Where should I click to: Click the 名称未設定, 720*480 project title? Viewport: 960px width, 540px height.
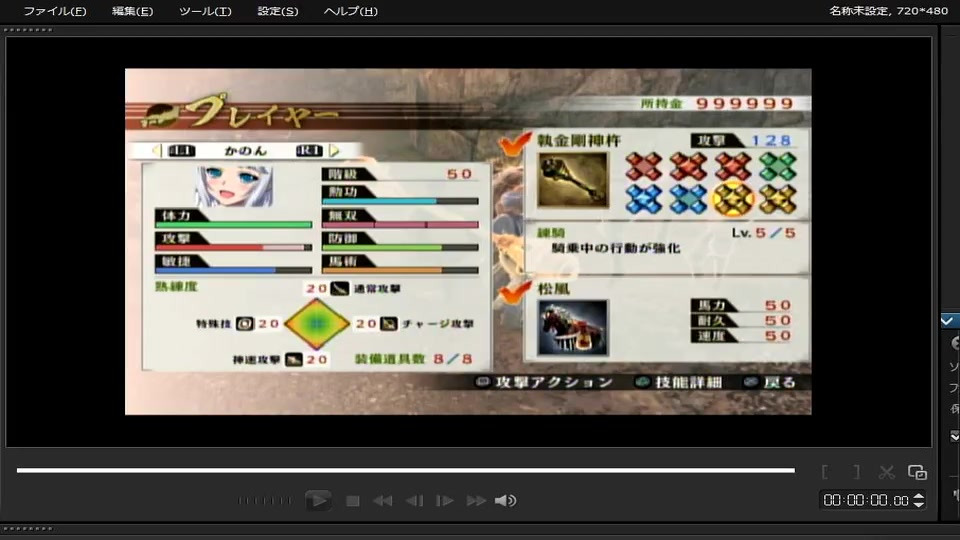[x=888, y=10]
